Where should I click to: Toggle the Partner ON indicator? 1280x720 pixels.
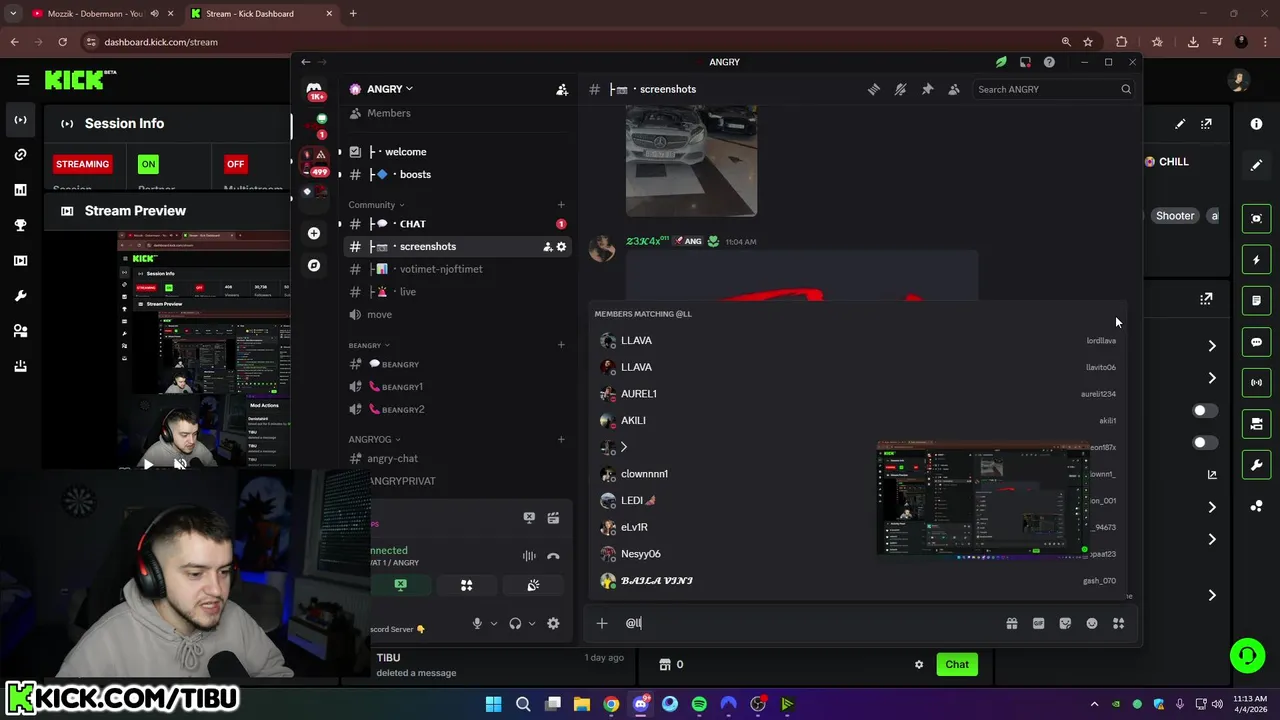pyautogui.click(x=148, y=164)
